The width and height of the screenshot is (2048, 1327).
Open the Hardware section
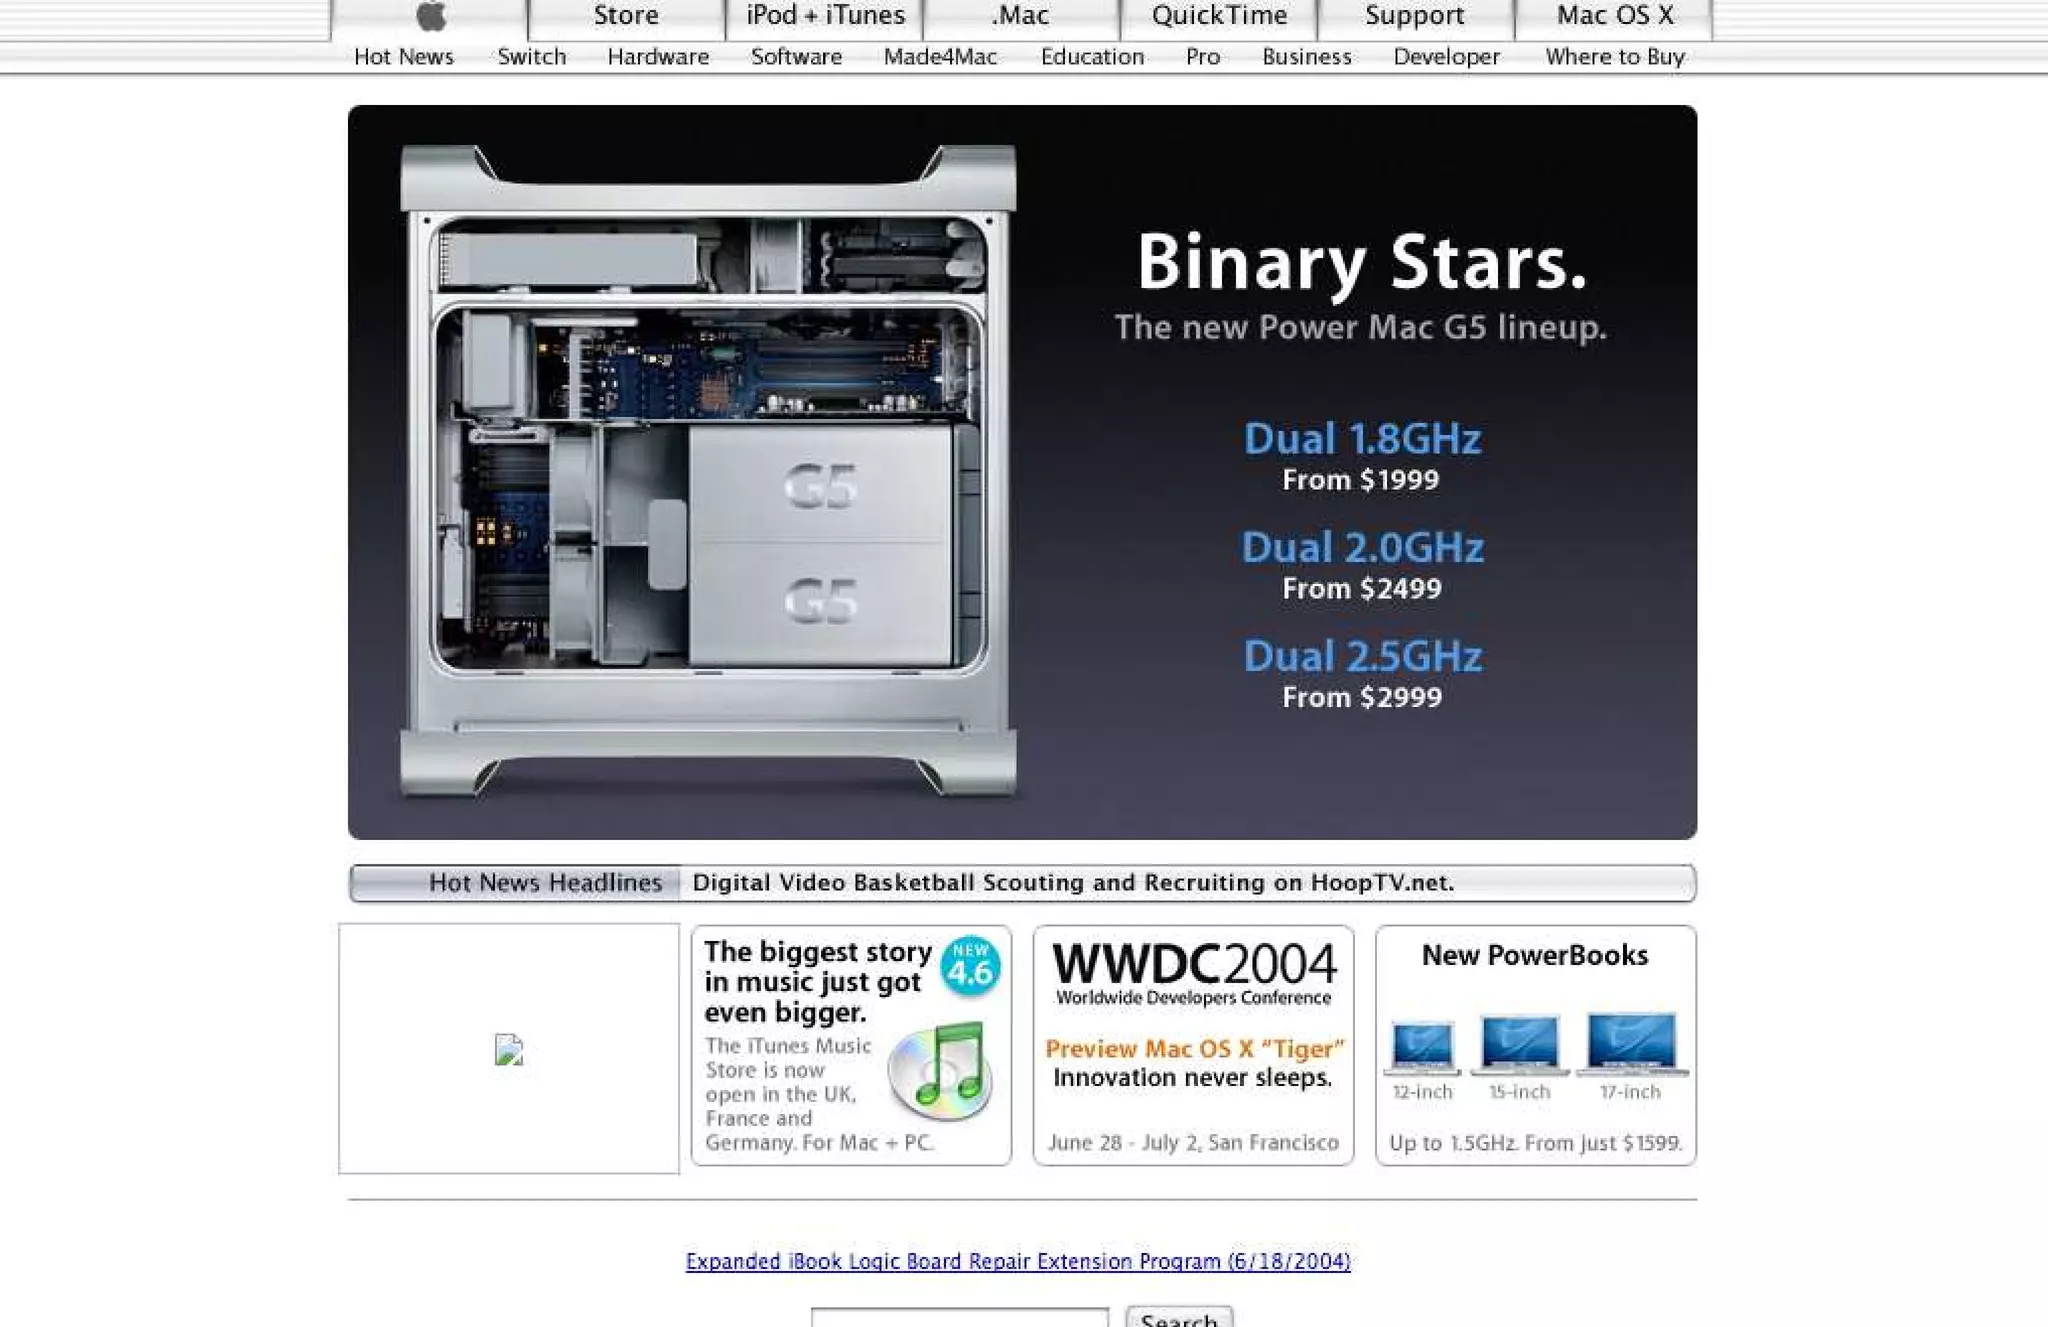658,57
